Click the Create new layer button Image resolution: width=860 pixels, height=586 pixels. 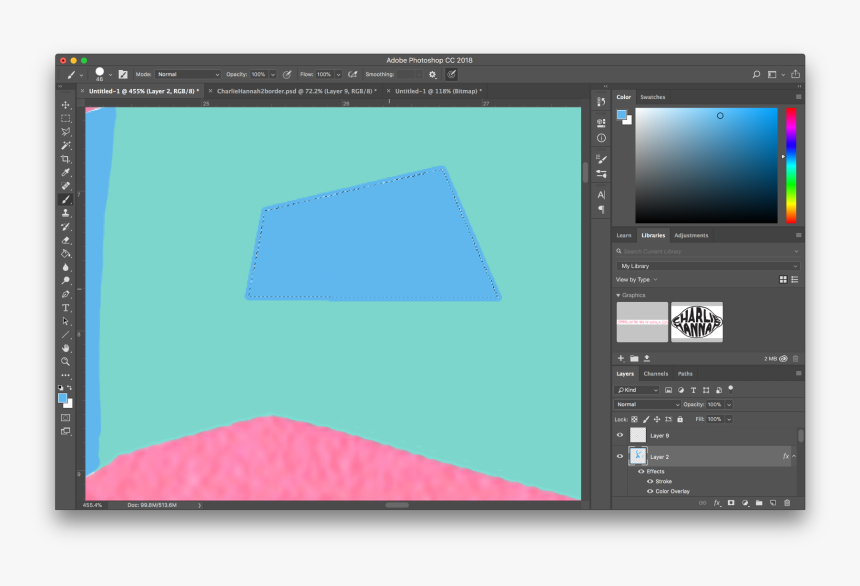tap(772, 502)
